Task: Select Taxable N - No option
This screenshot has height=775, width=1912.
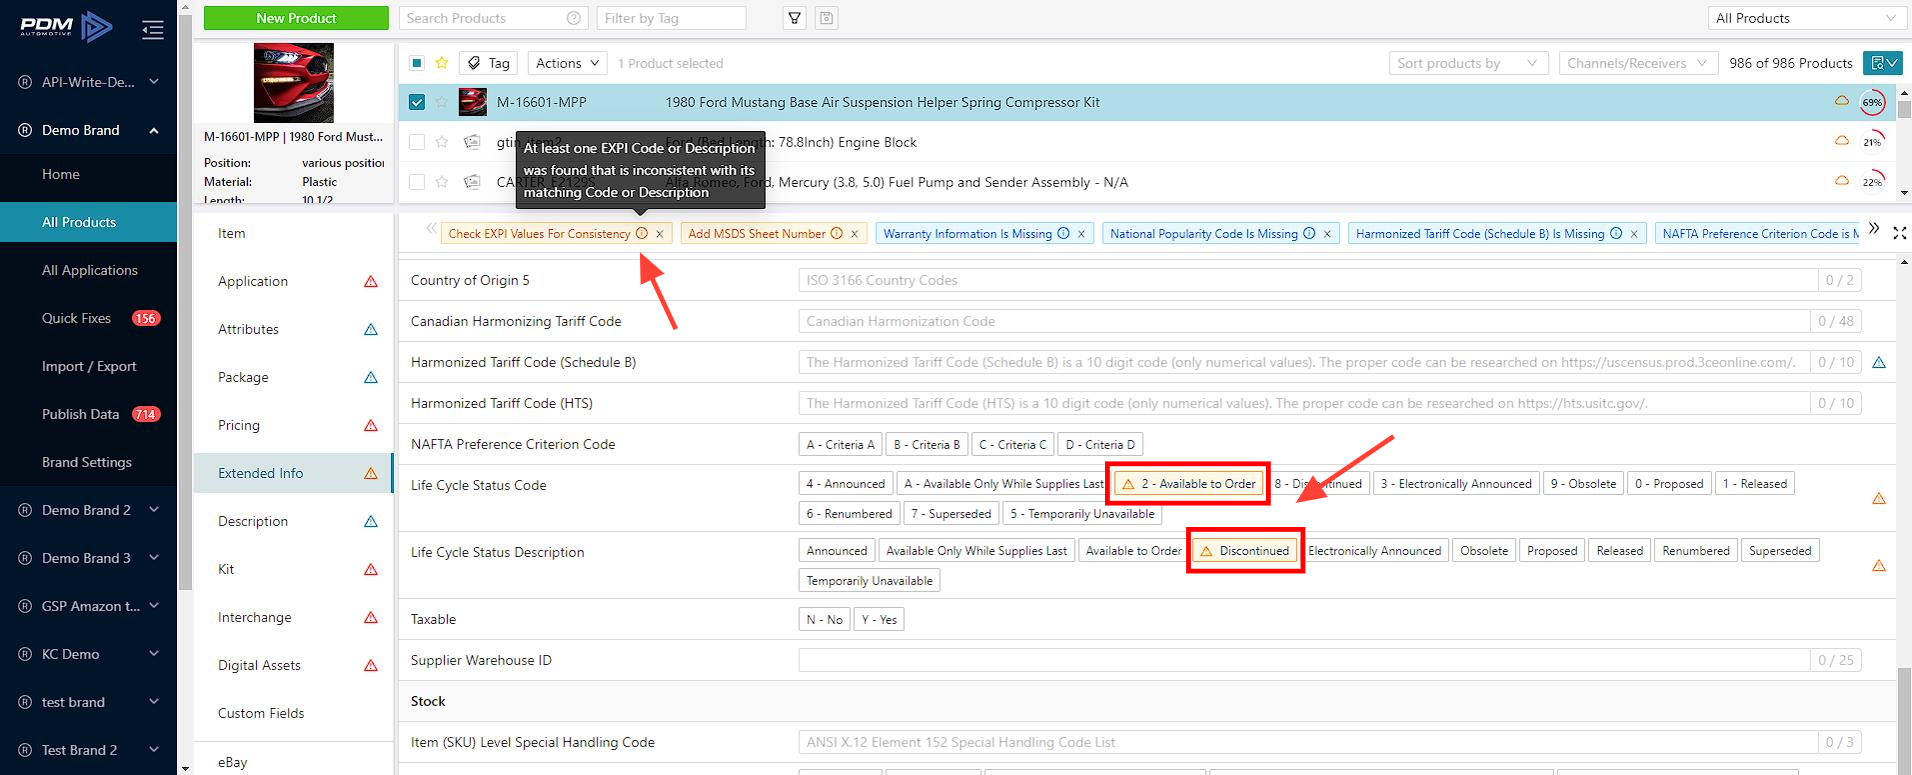Action: [825, 619]
